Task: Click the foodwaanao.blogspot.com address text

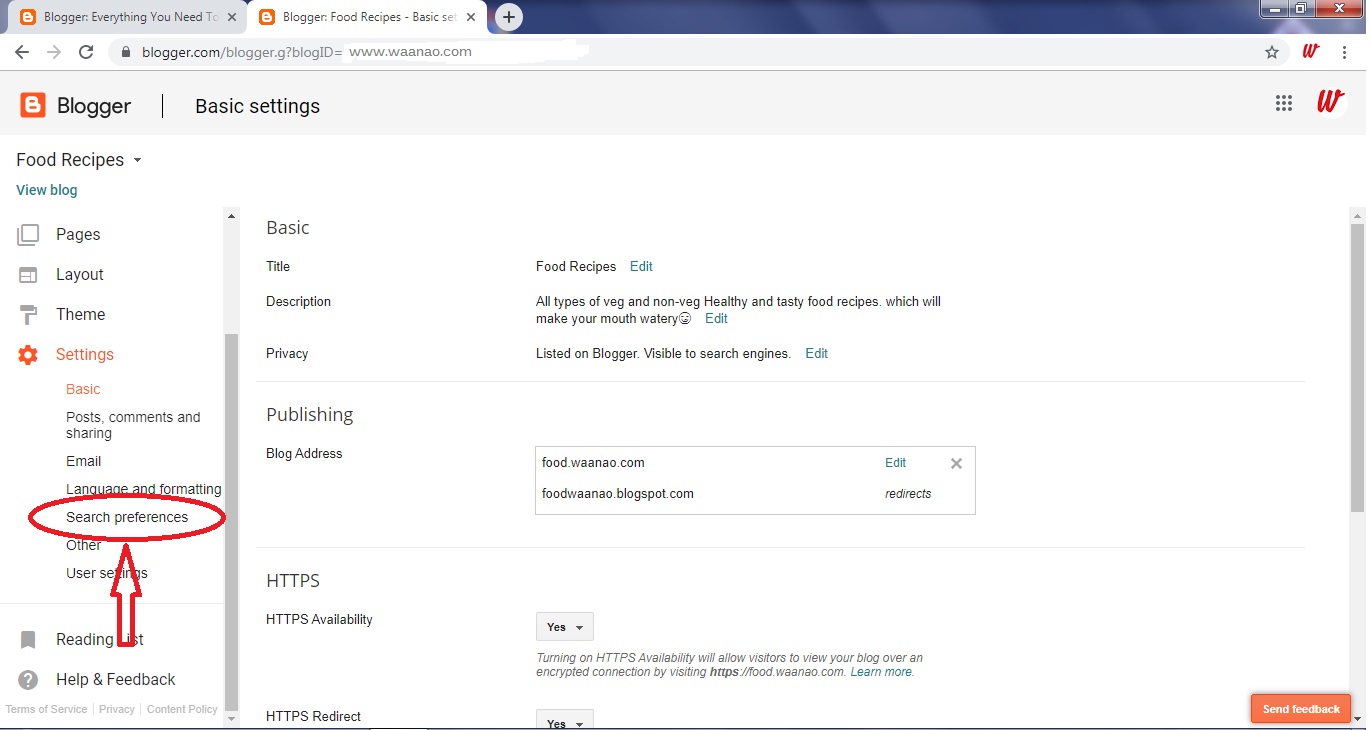Action: (618, 493)
